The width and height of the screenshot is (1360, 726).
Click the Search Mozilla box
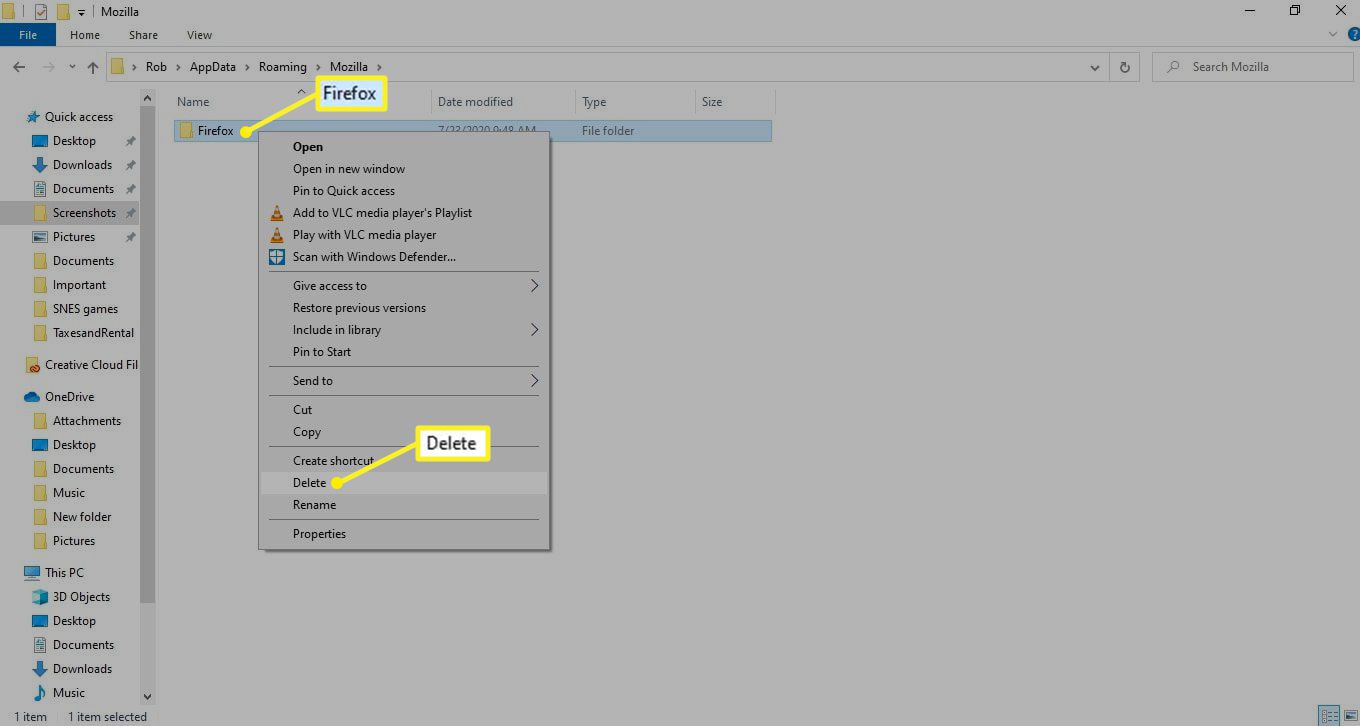1253,67
